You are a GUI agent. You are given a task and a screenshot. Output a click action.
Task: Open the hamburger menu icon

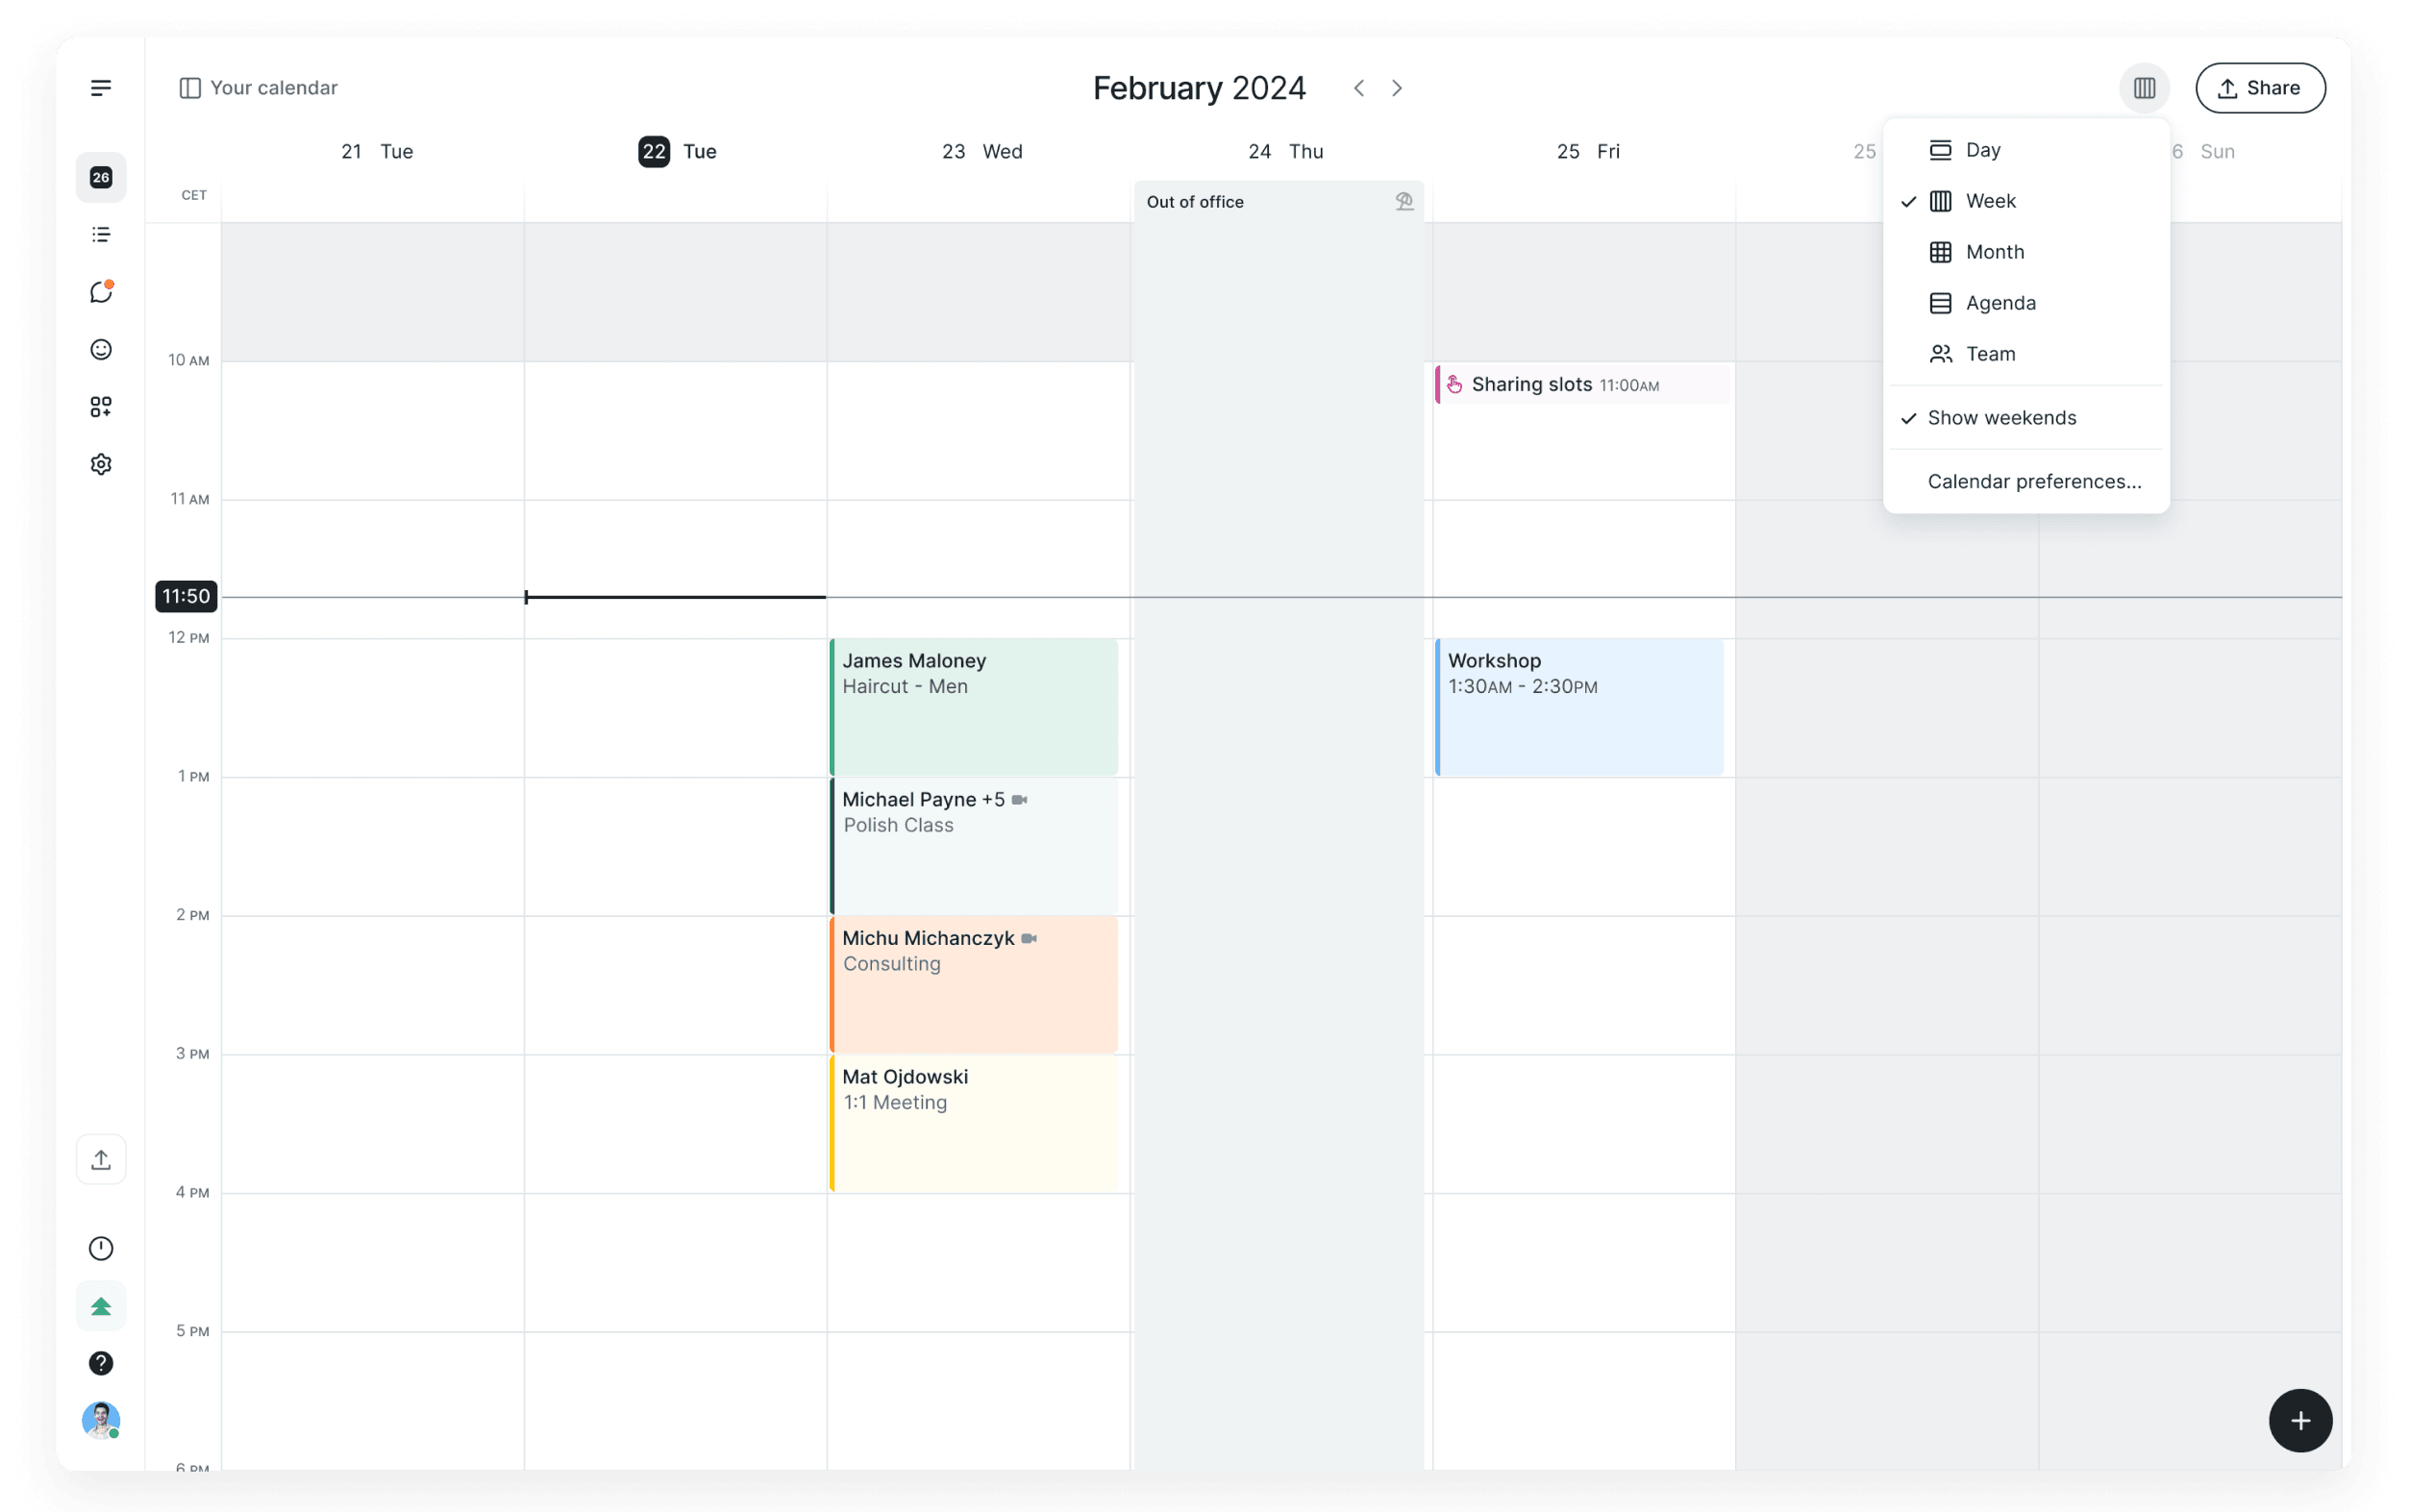tap(101, 88)
